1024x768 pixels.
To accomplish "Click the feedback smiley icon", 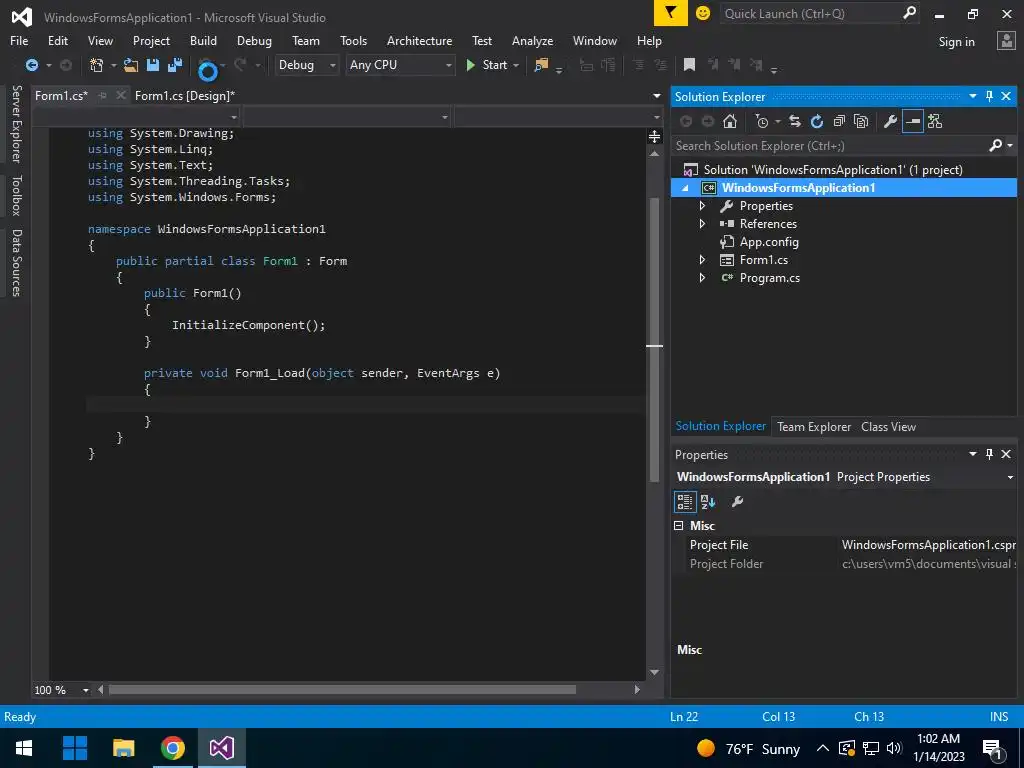I will tap(703, 13).
